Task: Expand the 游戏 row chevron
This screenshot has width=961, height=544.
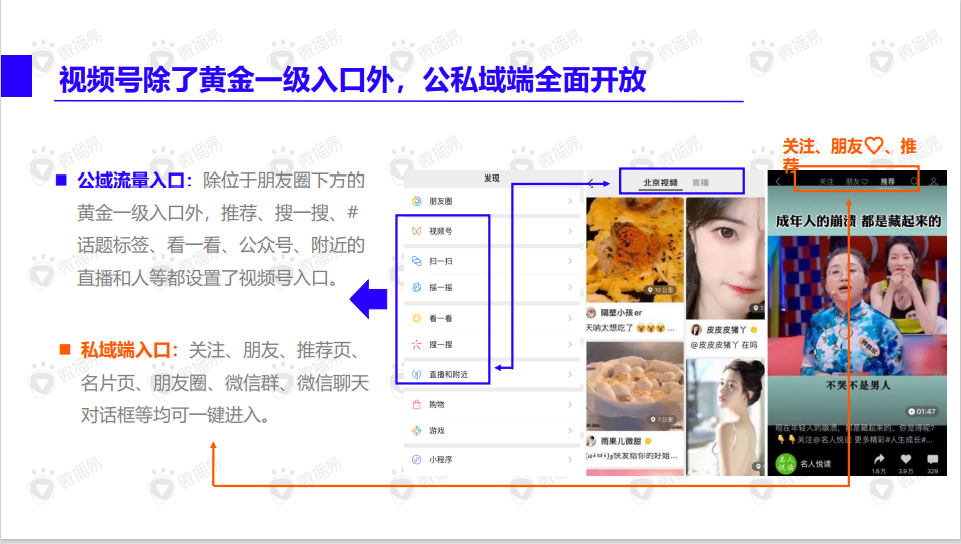Action: click(x=570, y=431)
